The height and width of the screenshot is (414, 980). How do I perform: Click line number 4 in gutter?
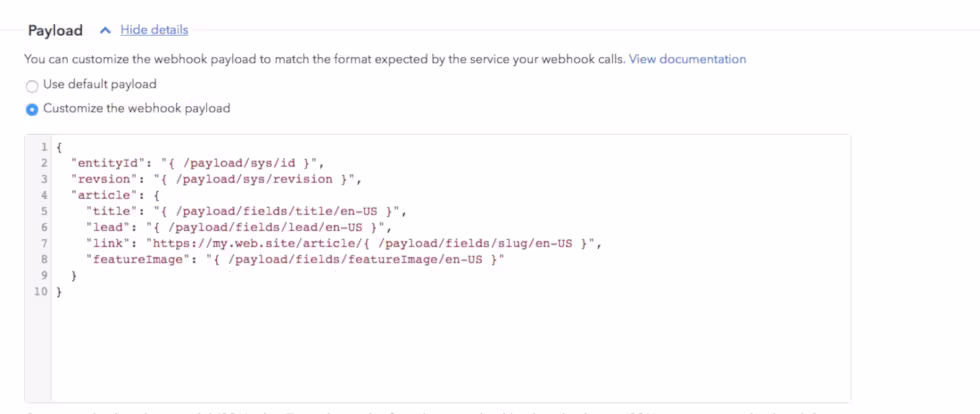(44, 196)
